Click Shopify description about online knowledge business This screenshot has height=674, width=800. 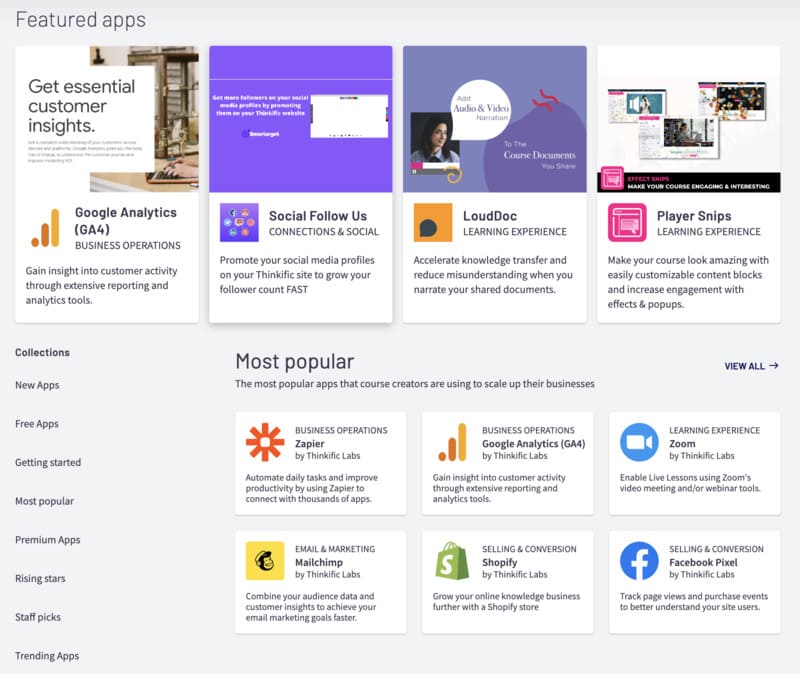point(506,602)
